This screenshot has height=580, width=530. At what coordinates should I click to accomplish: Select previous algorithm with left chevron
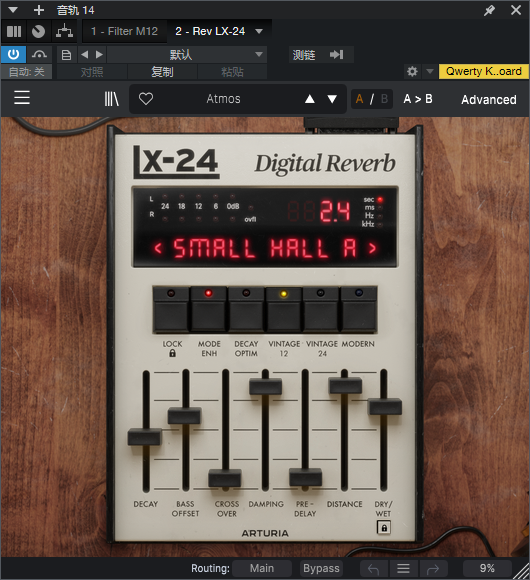click(x=158, y=248)
